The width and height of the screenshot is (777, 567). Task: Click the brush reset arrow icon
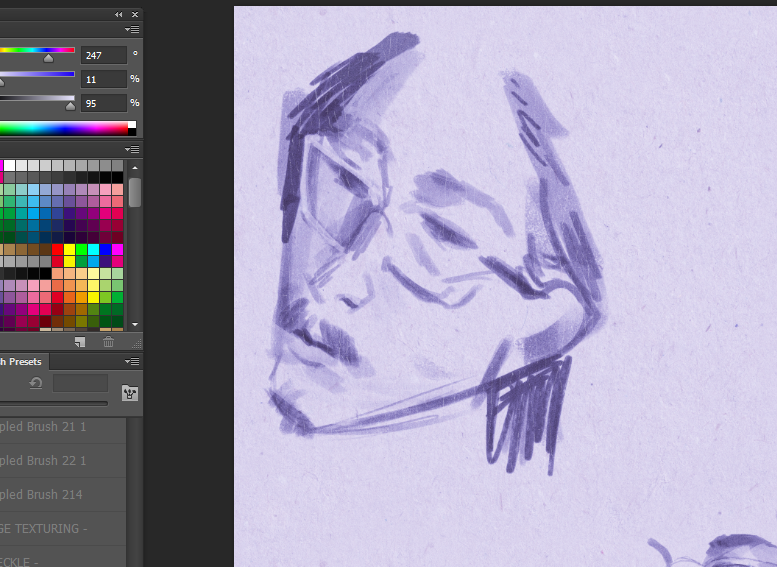[36, 383]
